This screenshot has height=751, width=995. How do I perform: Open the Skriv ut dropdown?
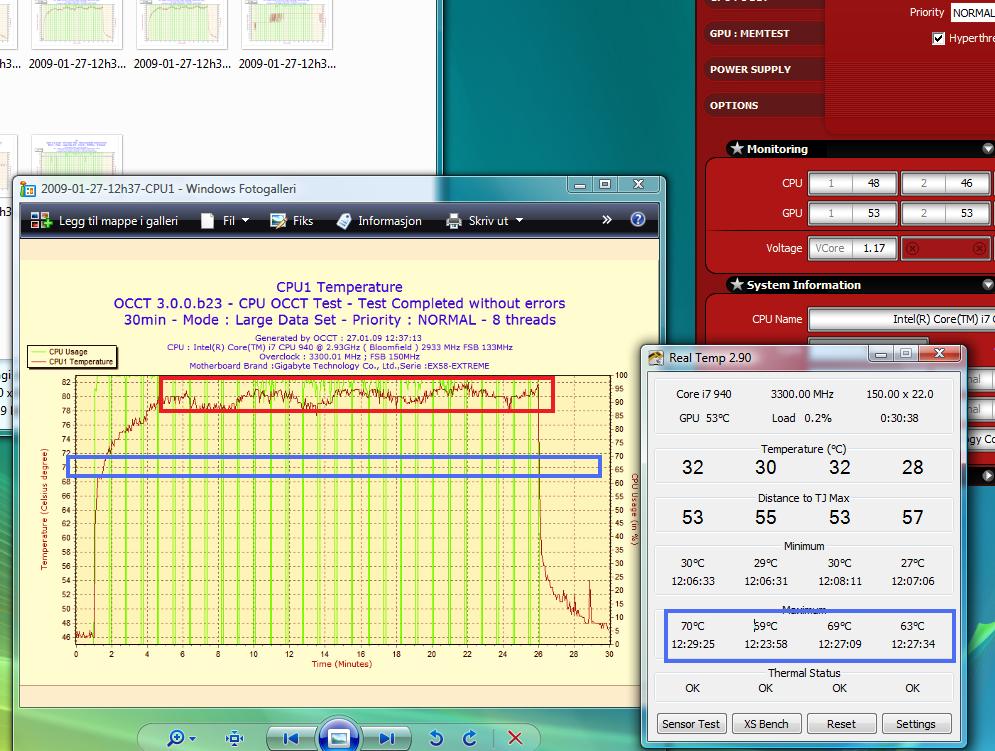(x=484, y=220)
